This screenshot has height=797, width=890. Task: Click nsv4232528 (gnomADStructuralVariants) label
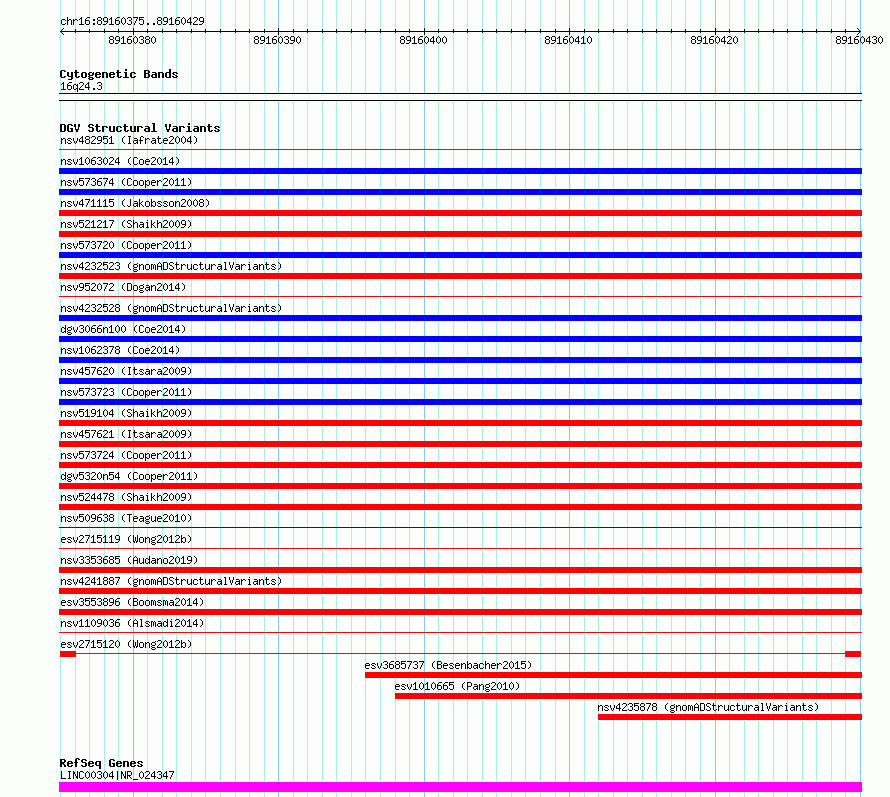coord(171,308)
